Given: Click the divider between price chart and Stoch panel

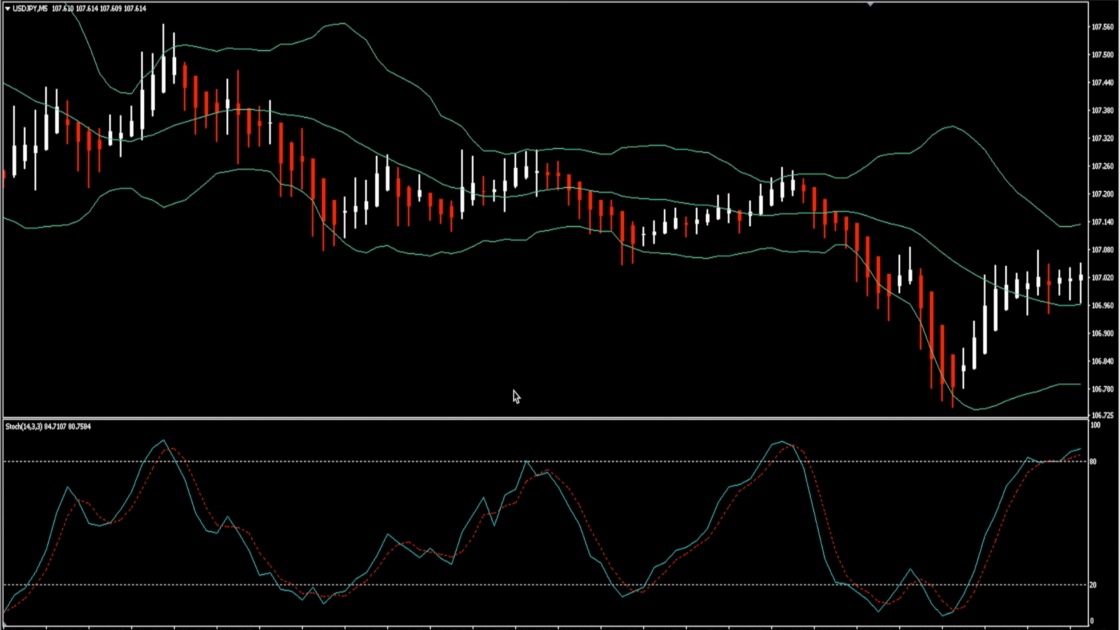Looking at the screenshot, I should pyautogui.click(x=546, y=418).
